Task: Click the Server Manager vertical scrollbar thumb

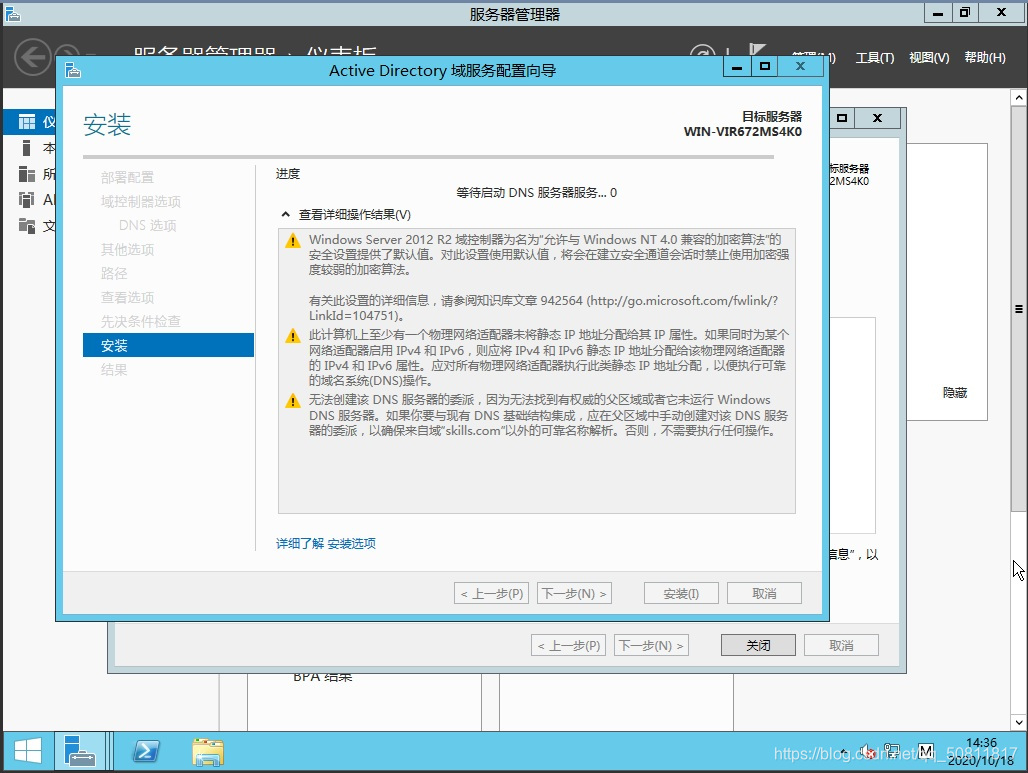Action: 1018,309
